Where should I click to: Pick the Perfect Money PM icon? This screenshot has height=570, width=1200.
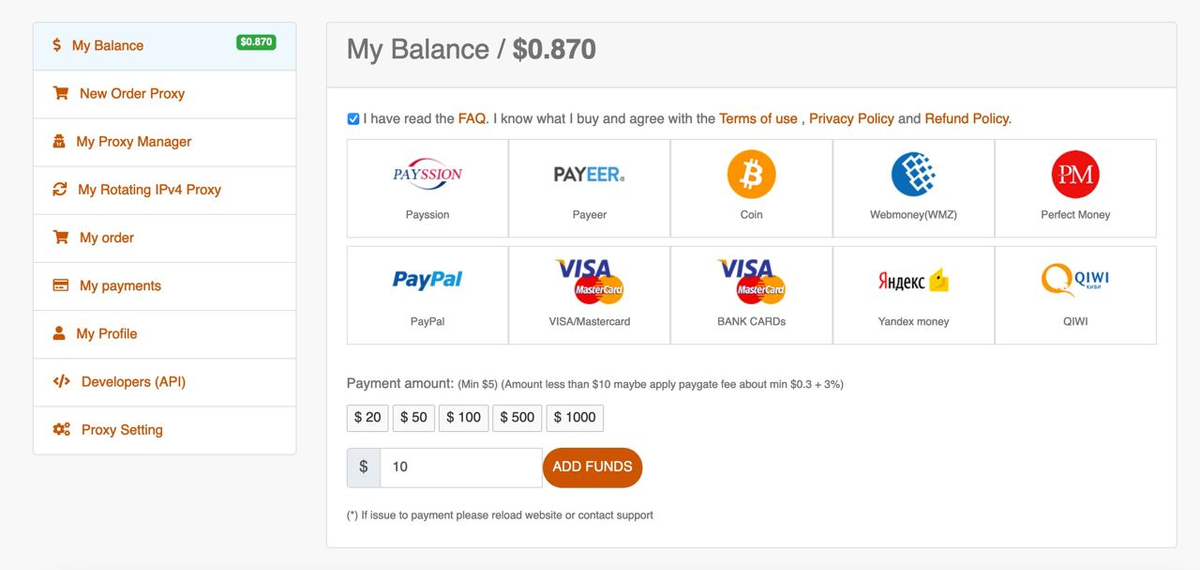pos(1075,175)
